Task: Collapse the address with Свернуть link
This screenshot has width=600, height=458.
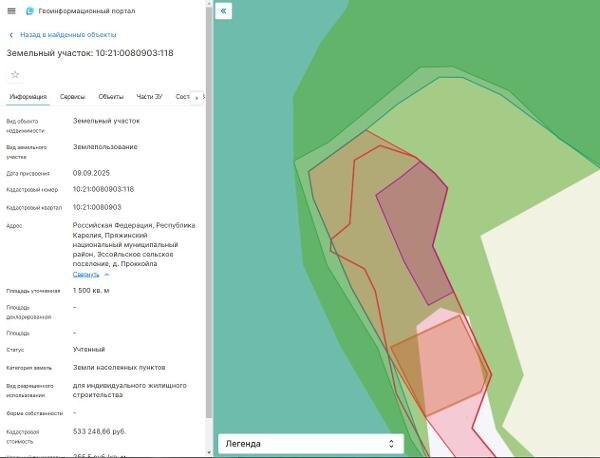Action: coord(86,274)
